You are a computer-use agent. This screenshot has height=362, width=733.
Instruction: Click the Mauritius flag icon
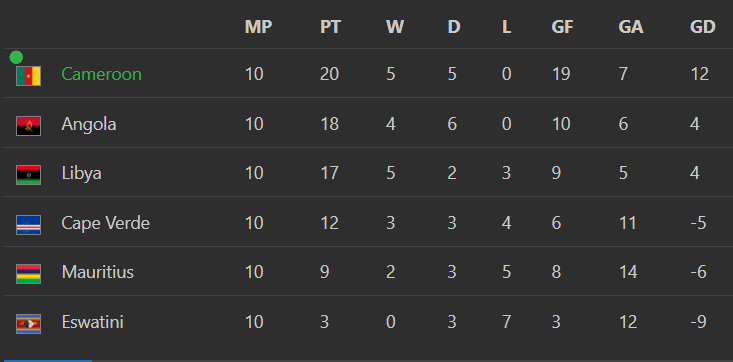(x=29, y=274)
